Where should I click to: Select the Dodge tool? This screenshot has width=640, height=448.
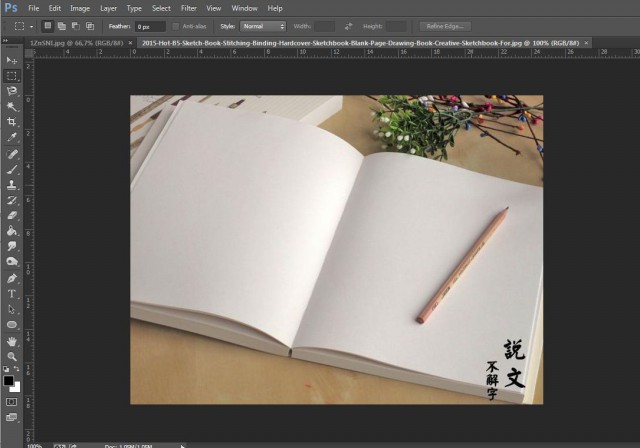[x=11, y=261]
